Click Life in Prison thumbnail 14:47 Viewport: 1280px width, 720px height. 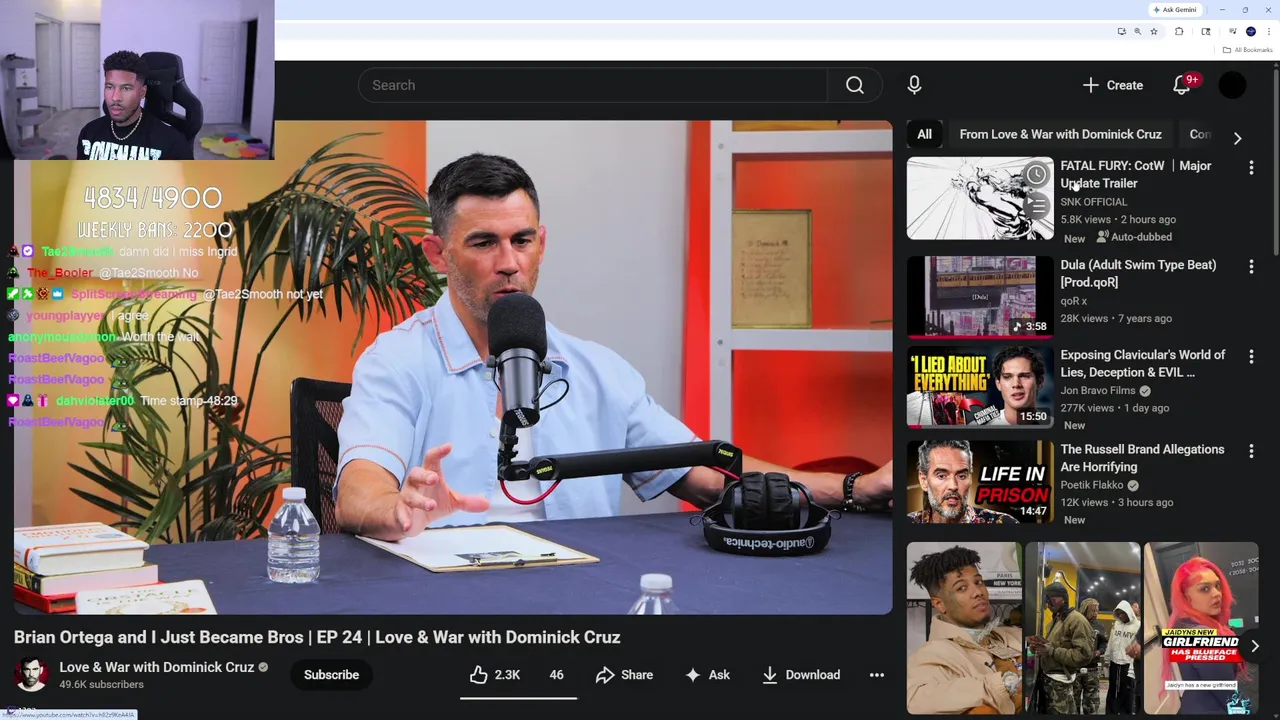tap(980, 482)
